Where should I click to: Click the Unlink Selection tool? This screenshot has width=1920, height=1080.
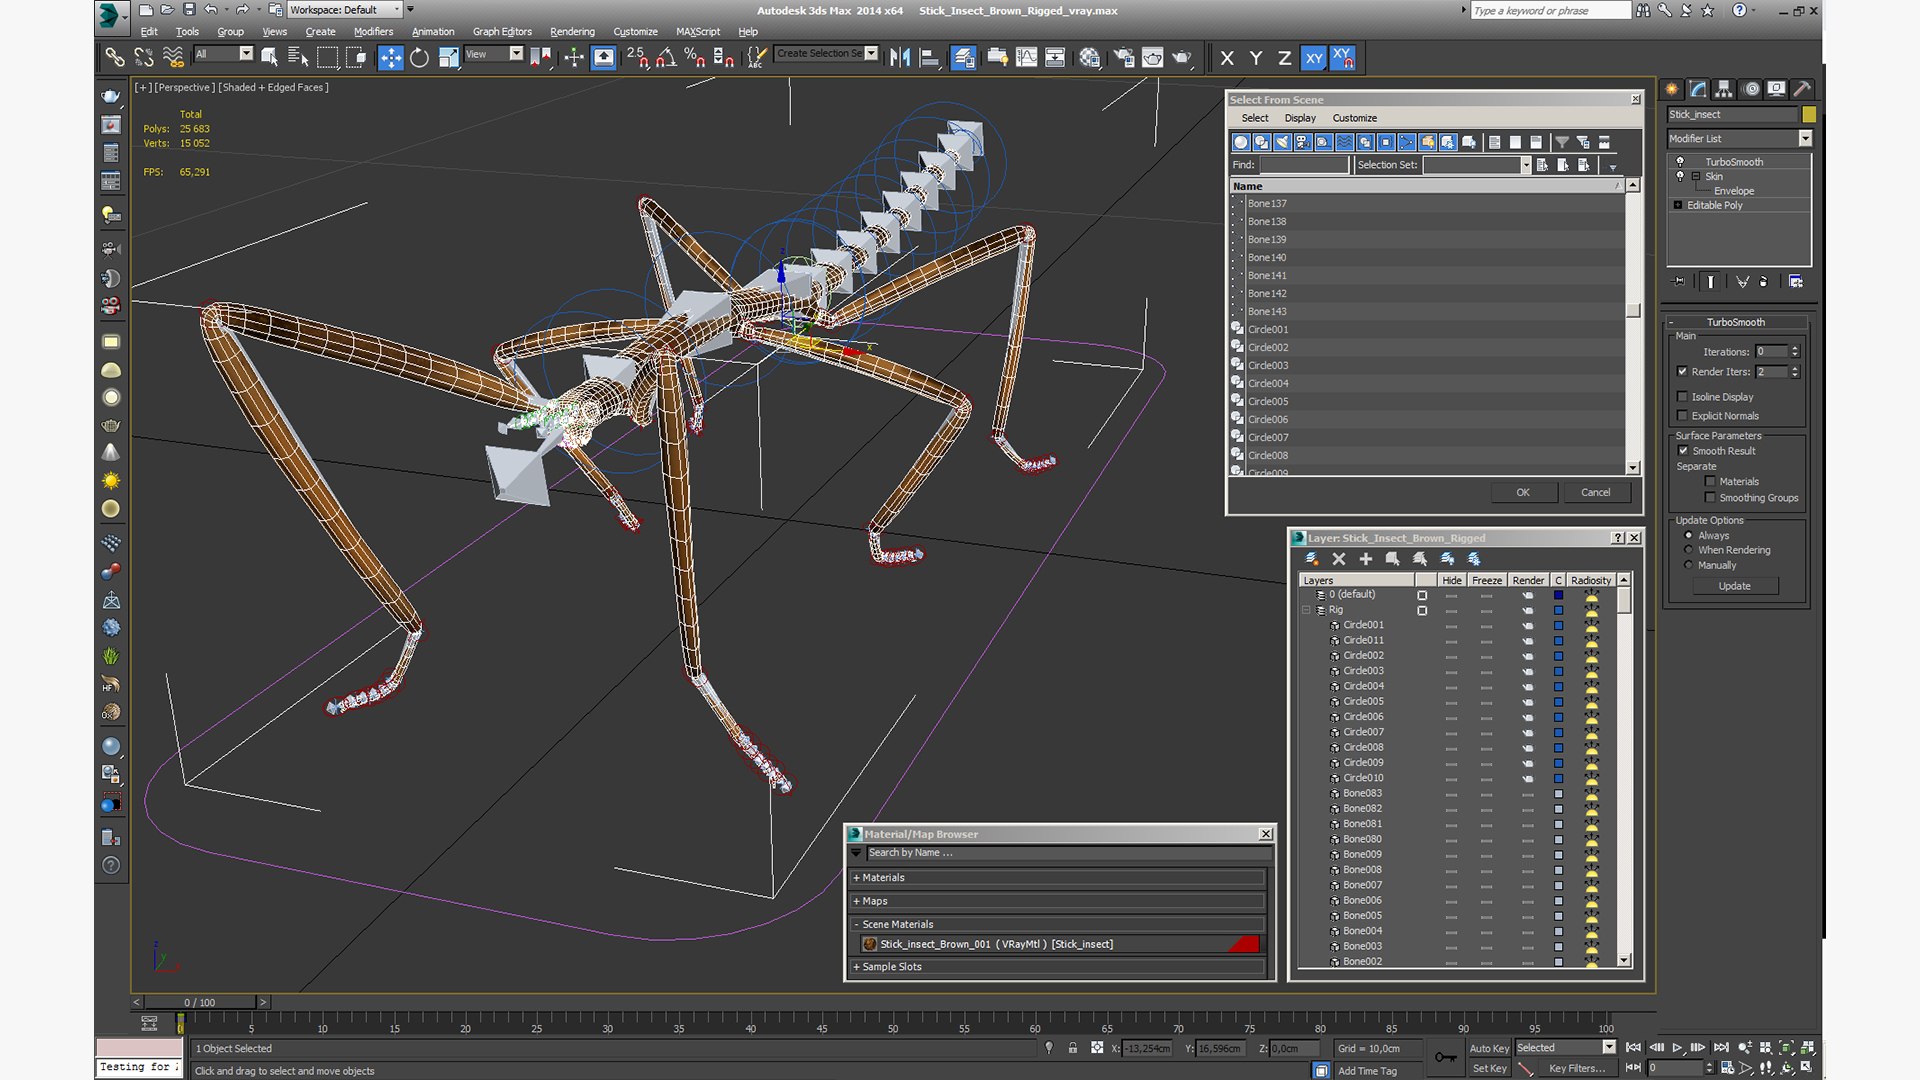[144, 57]
